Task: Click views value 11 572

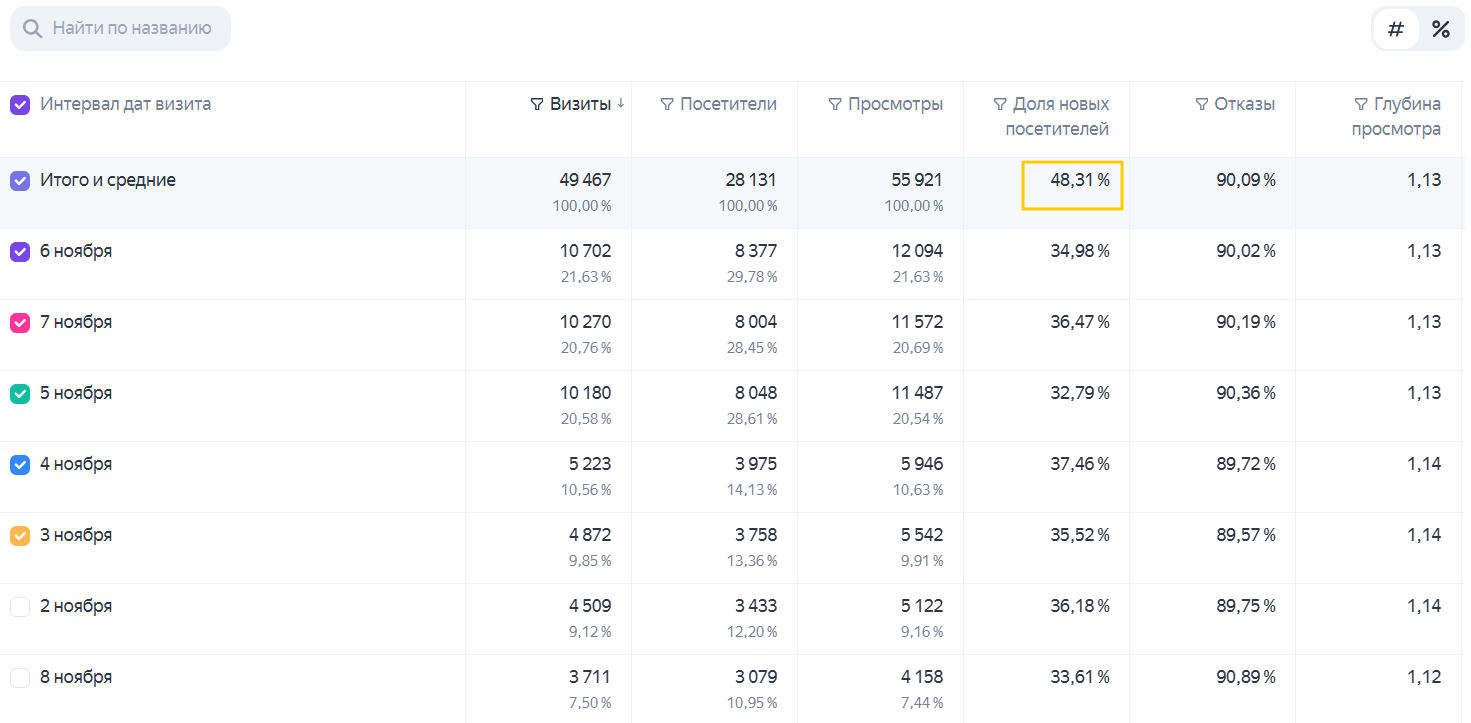Action: coord(918,322)
